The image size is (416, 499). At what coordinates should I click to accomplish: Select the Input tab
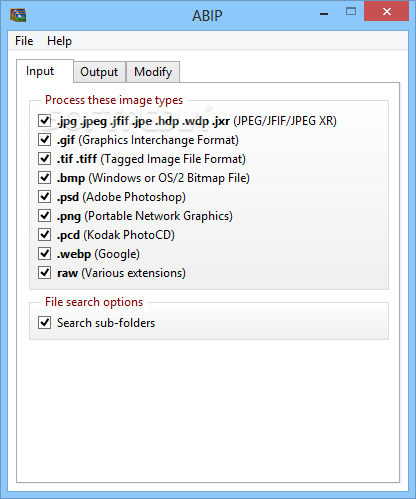point(45,71)
